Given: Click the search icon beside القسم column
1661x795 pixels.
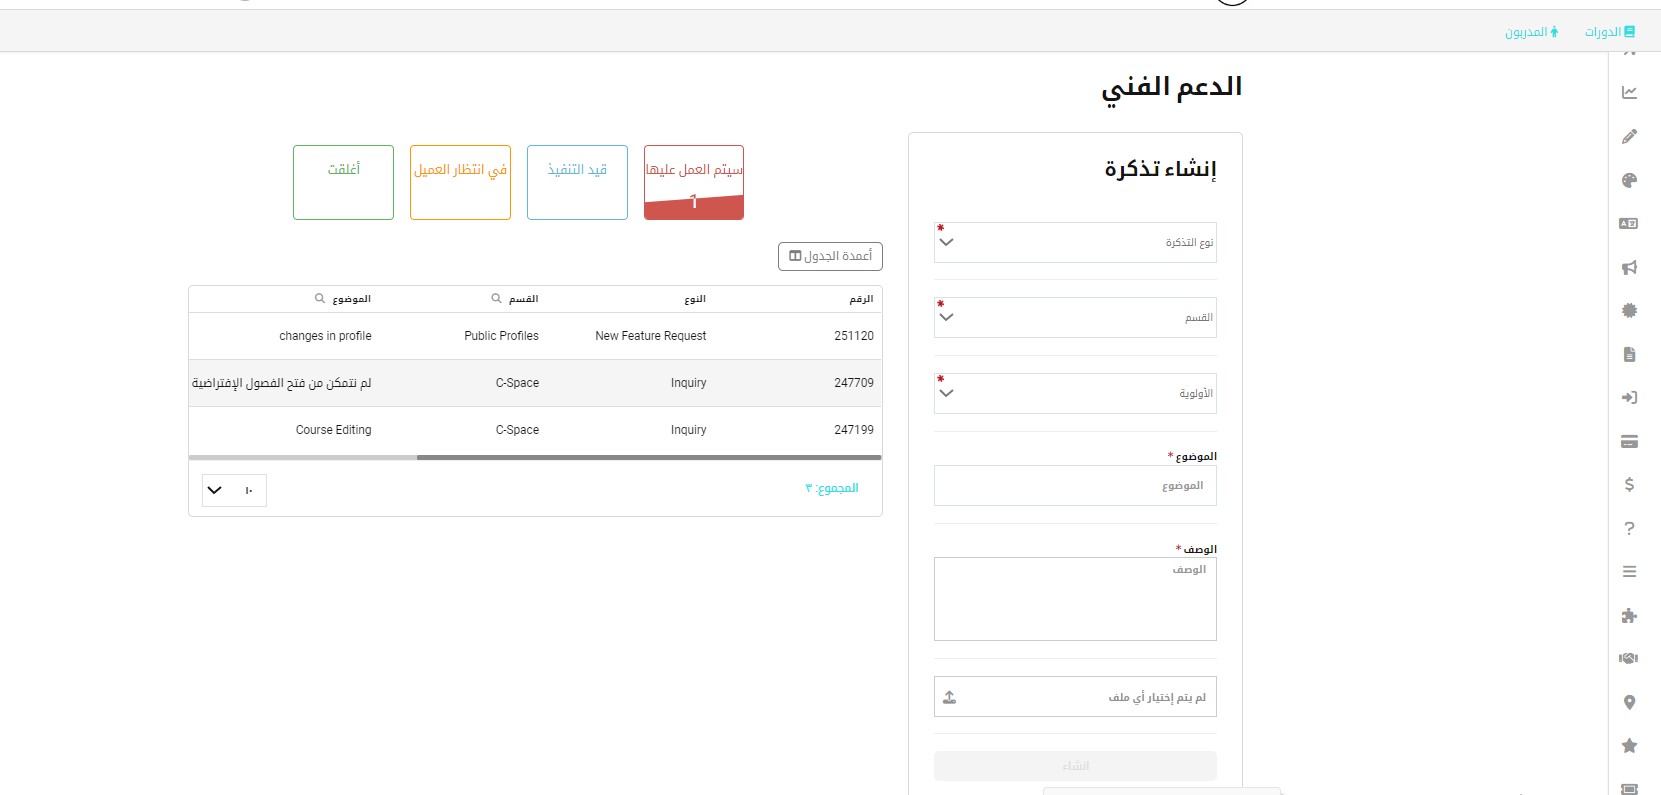Looking at the screenshot, I should [x=496, y=298].
